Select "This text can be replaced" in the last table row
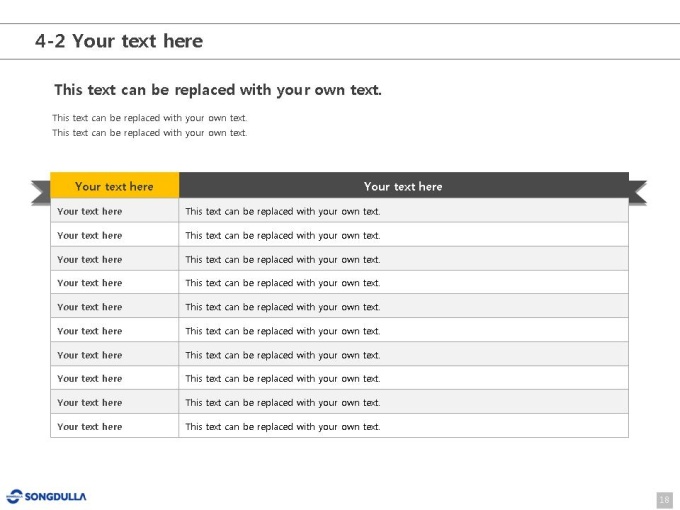This screenshot has width=680, height=510. [240, 427]
